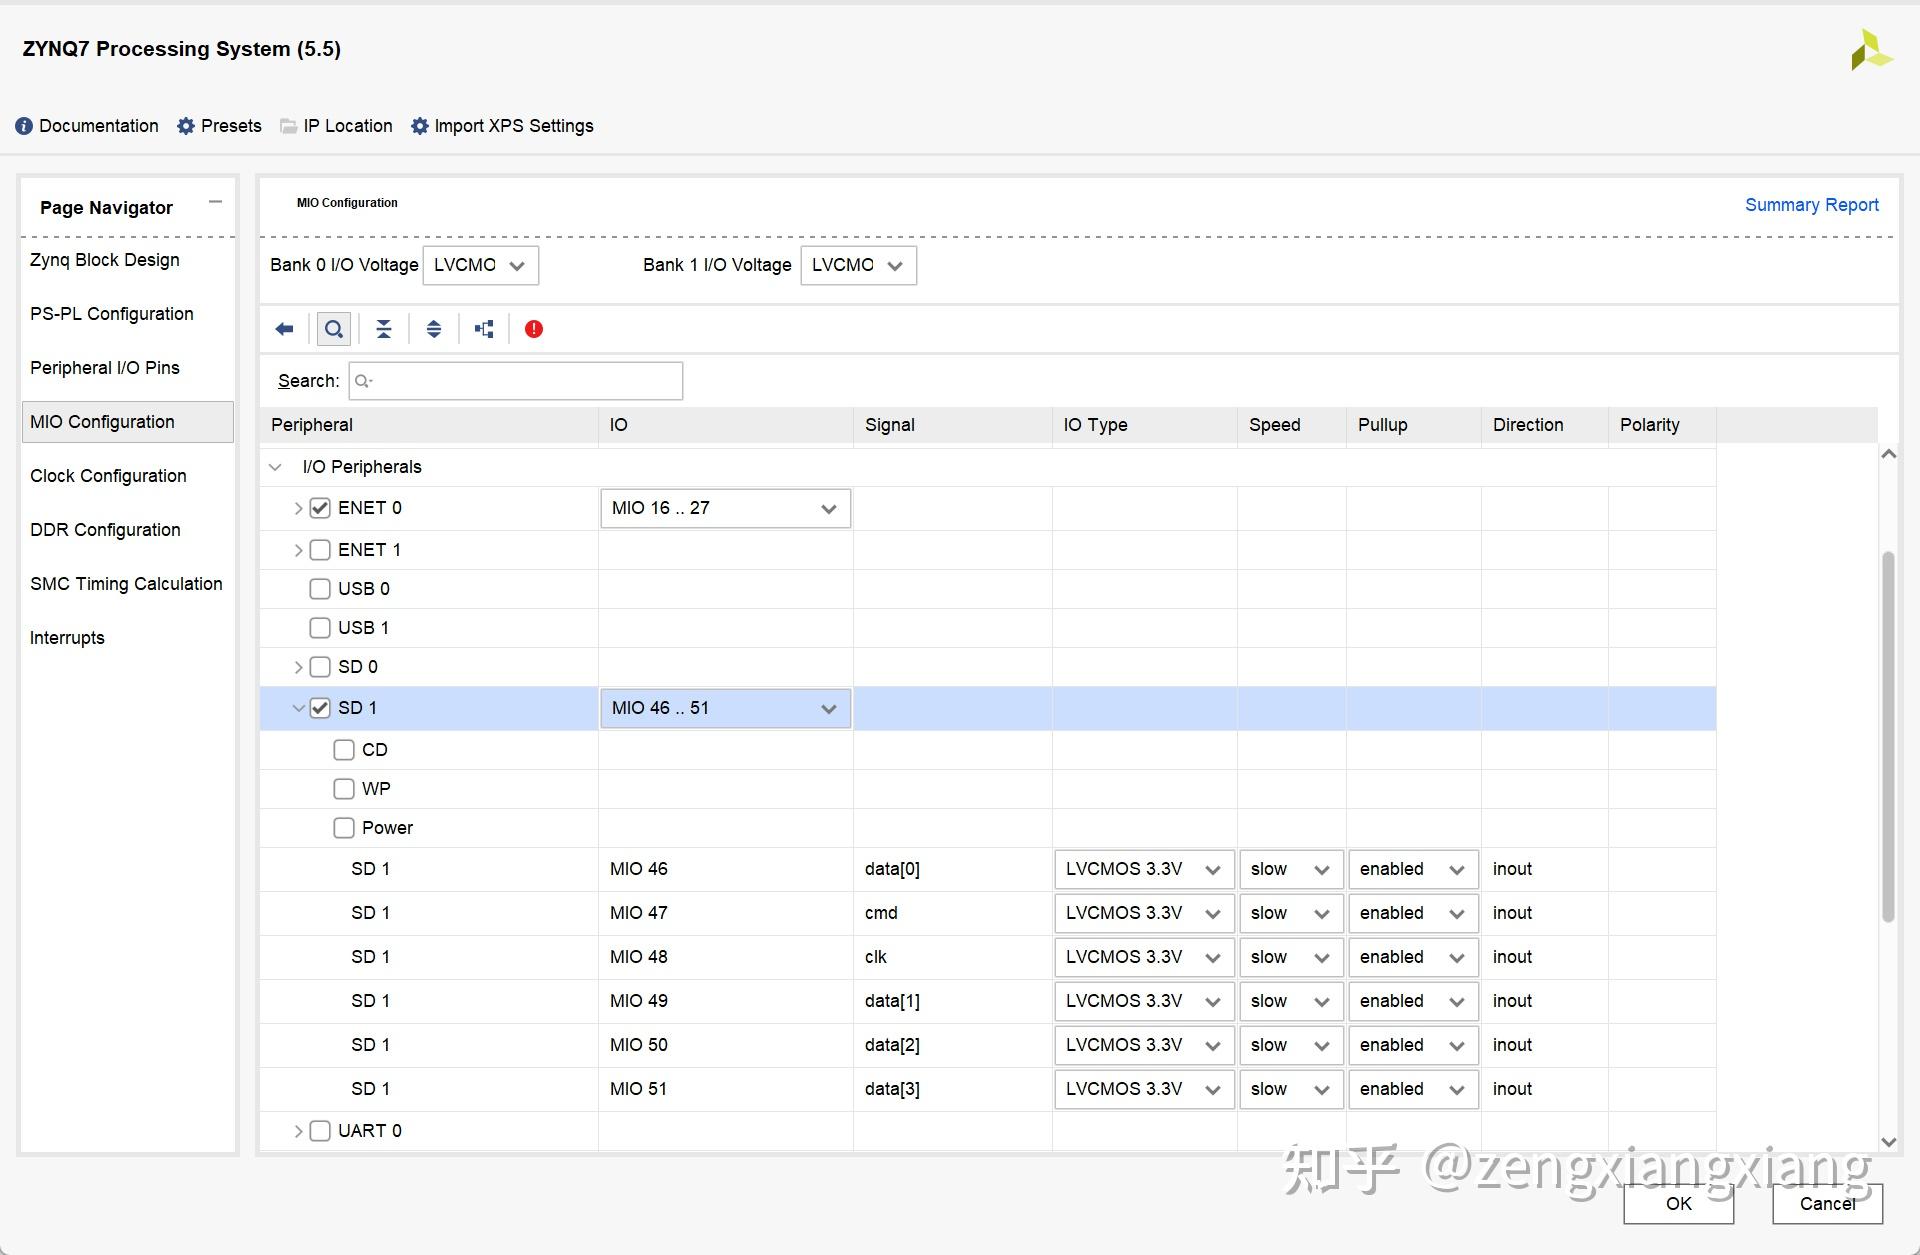Enable the SD 1 CD checkbox
Screen dimensions: 1920x1255
coord(344,750)
